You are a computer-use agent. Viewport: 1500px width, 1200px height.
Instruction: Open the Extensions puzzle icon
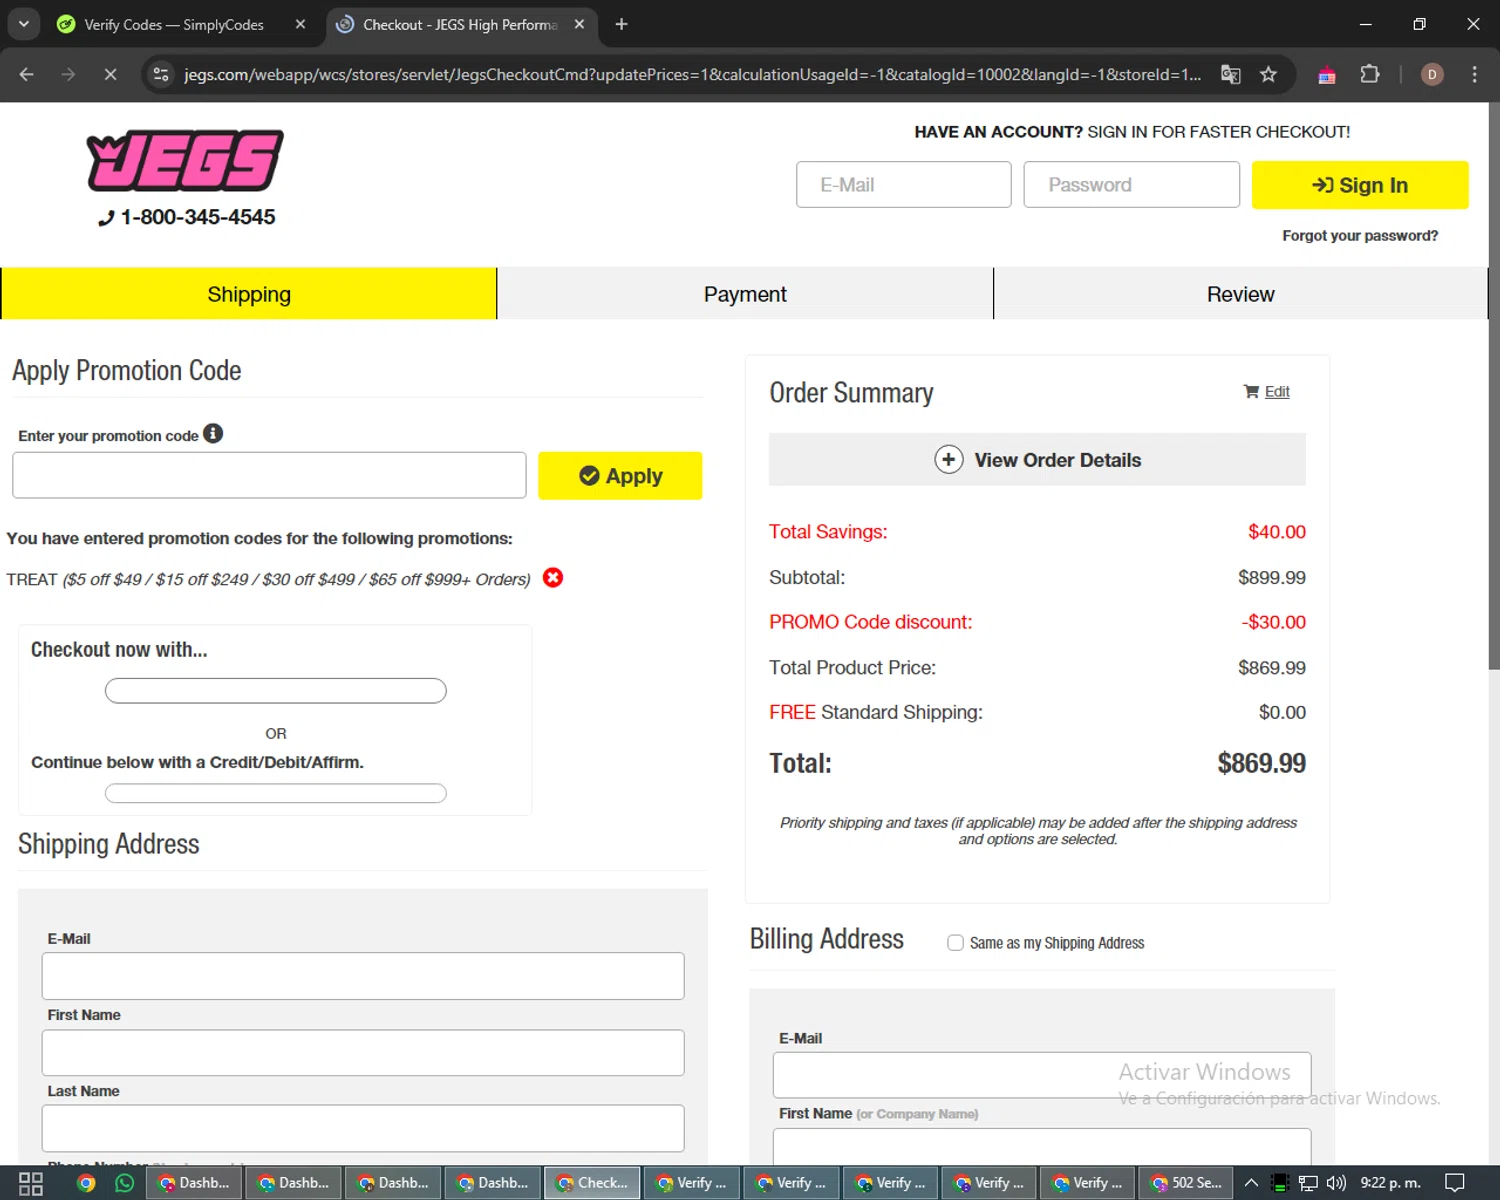1370,74
